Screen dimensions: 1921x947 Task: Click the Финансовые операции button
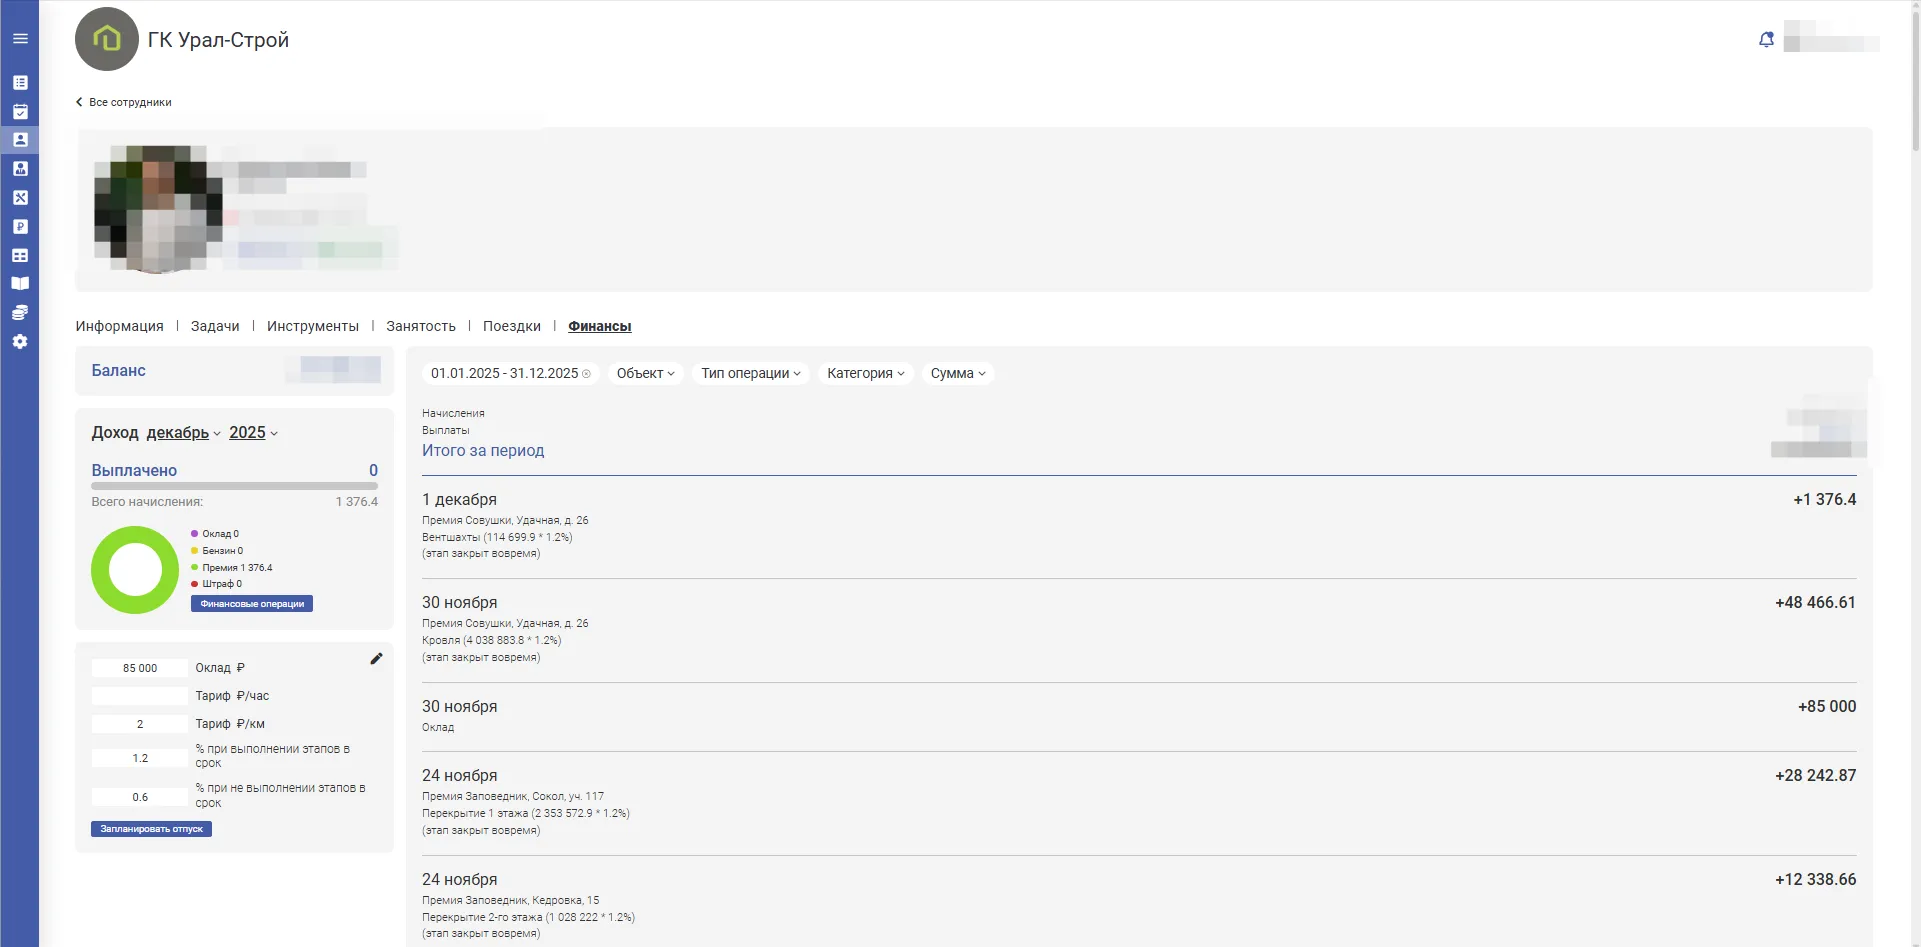click(252, 604)
